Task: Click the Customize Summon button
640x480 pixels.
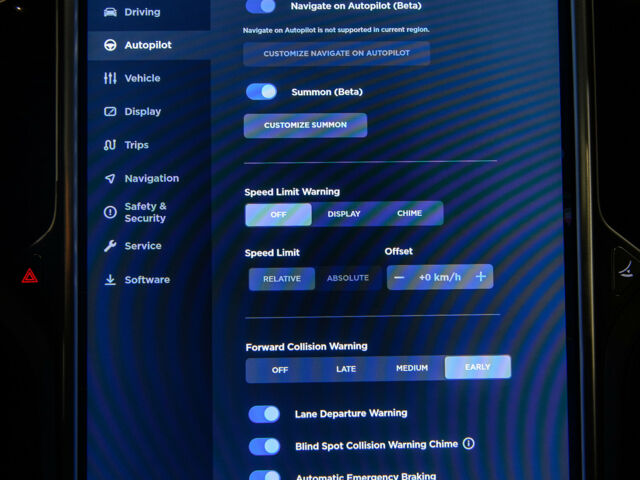Action: pos(305,125)
